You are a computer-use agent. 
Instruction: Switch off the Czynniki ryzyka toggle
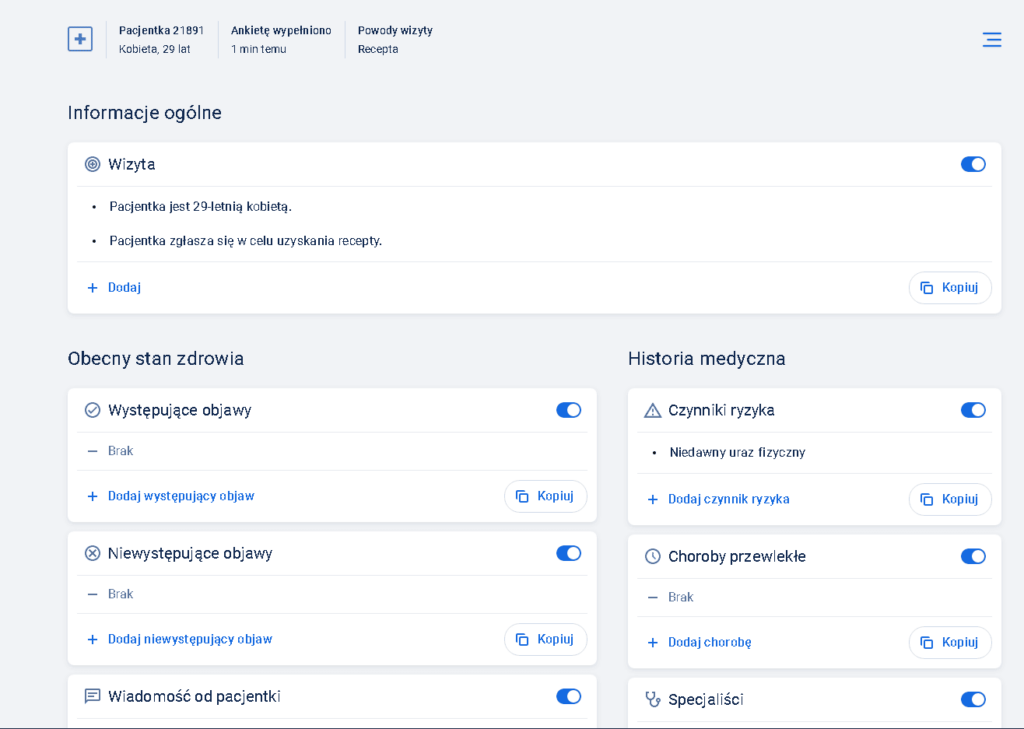[x=972, y=410]
